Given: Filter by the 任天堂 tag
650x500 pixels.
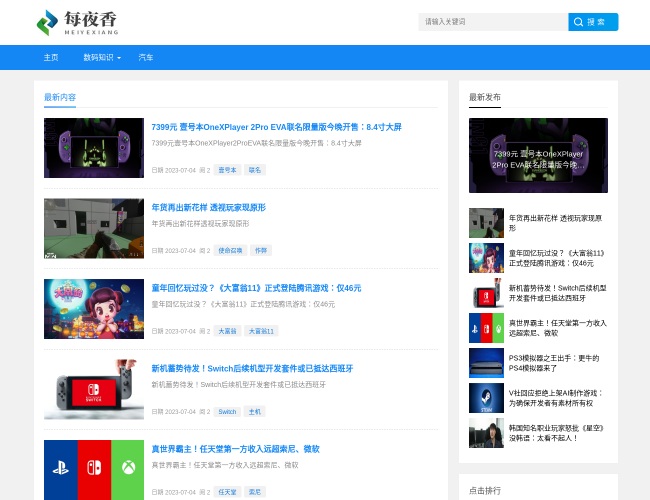Looking at the screenshot, I should click(x=227, y=492).
